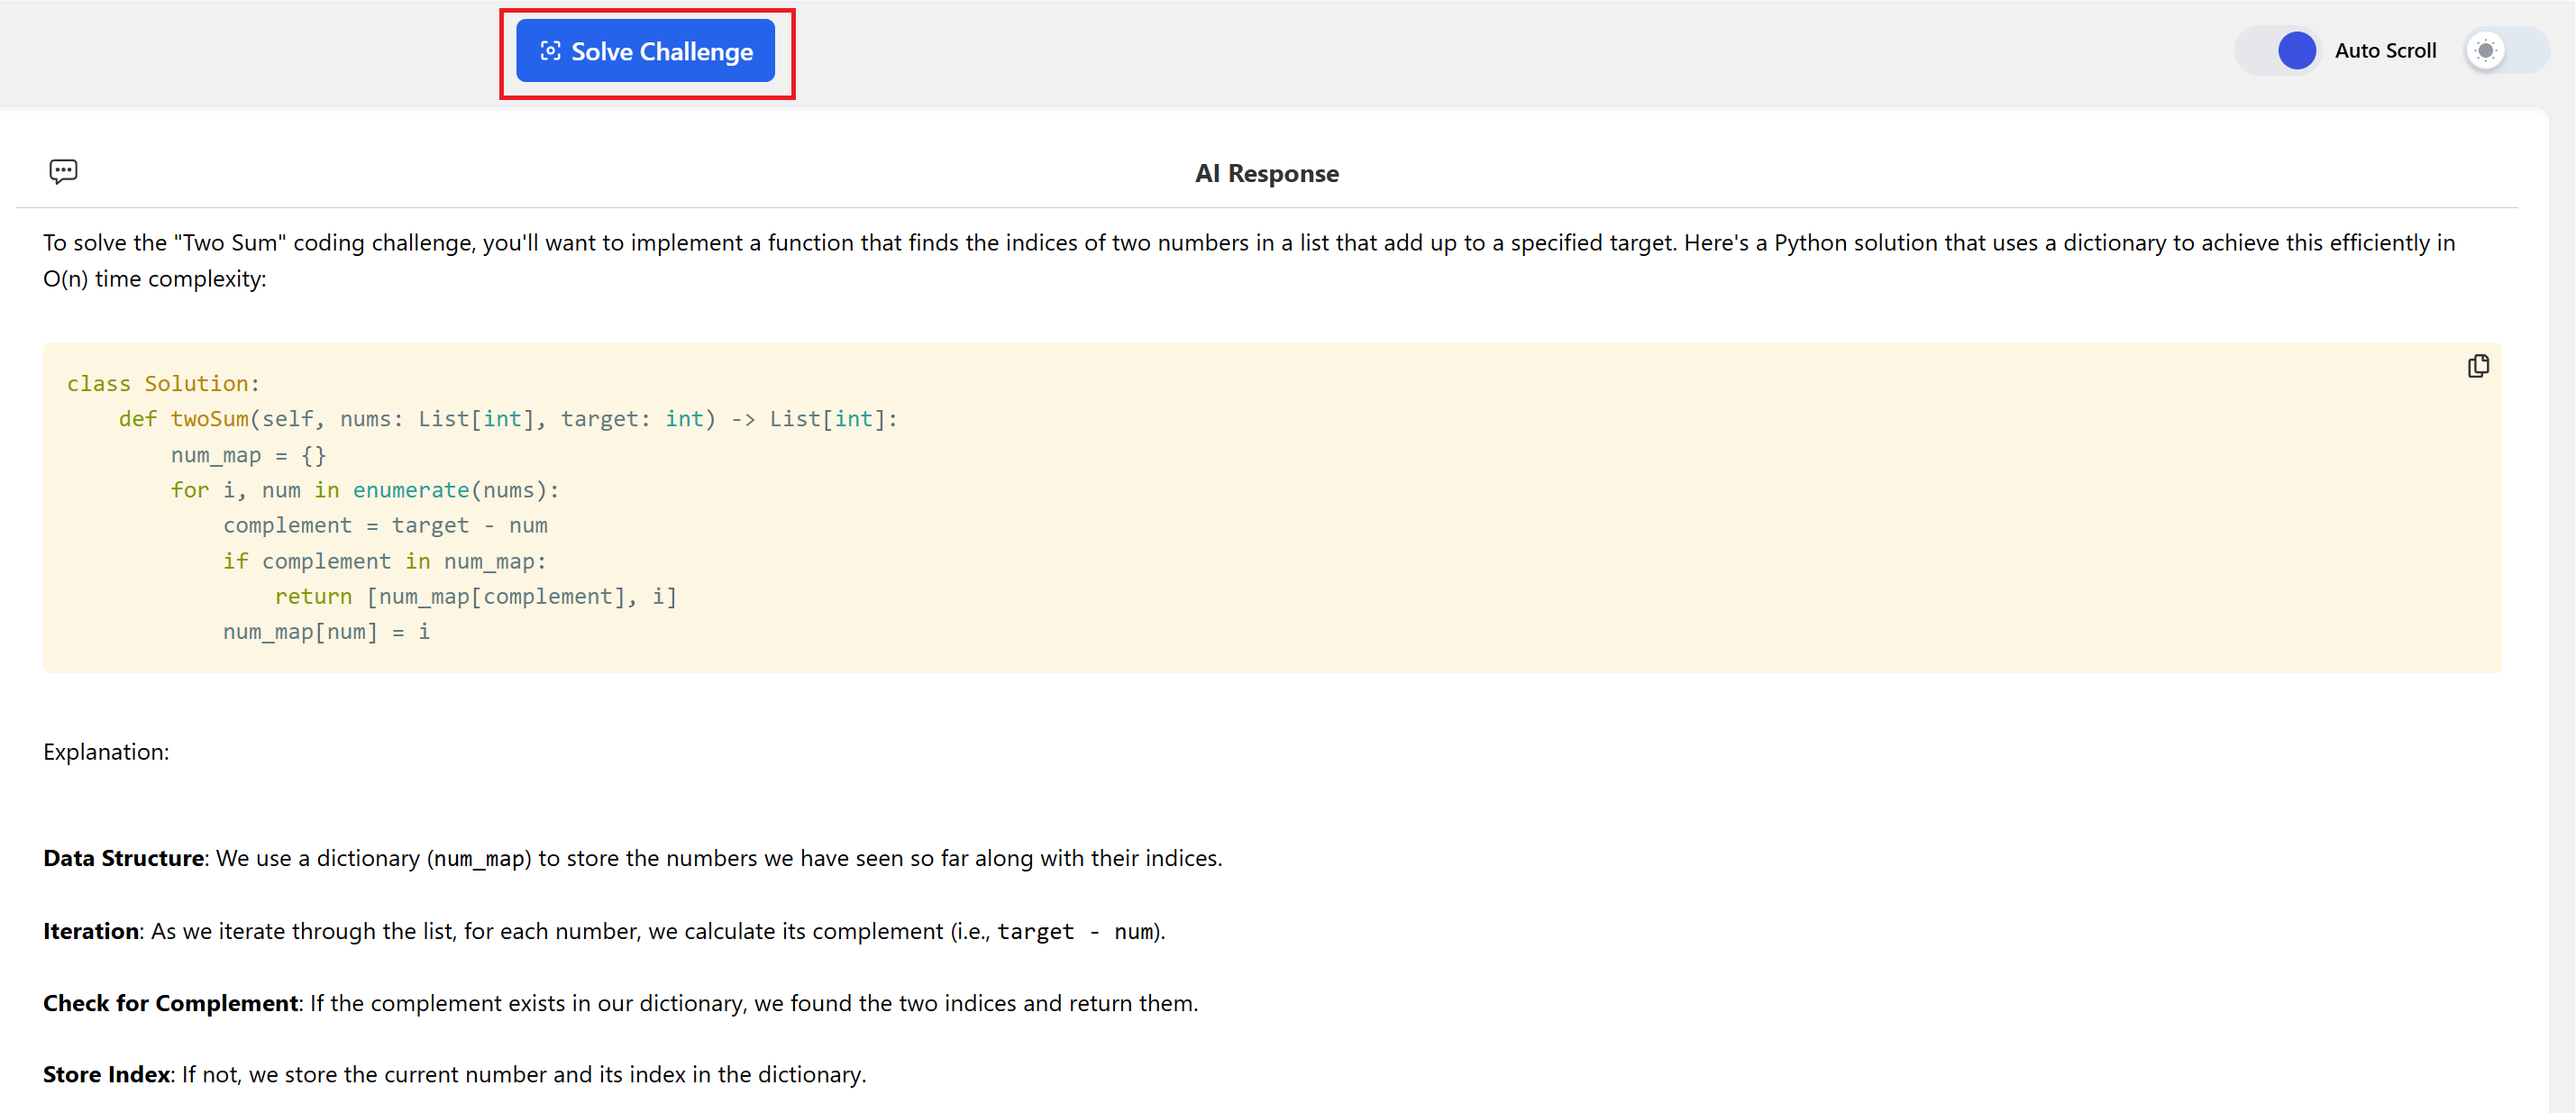Click the 'class Solution:' code line
The height and width of the screenshot is (1113, 2576).
tap(163, 383)
